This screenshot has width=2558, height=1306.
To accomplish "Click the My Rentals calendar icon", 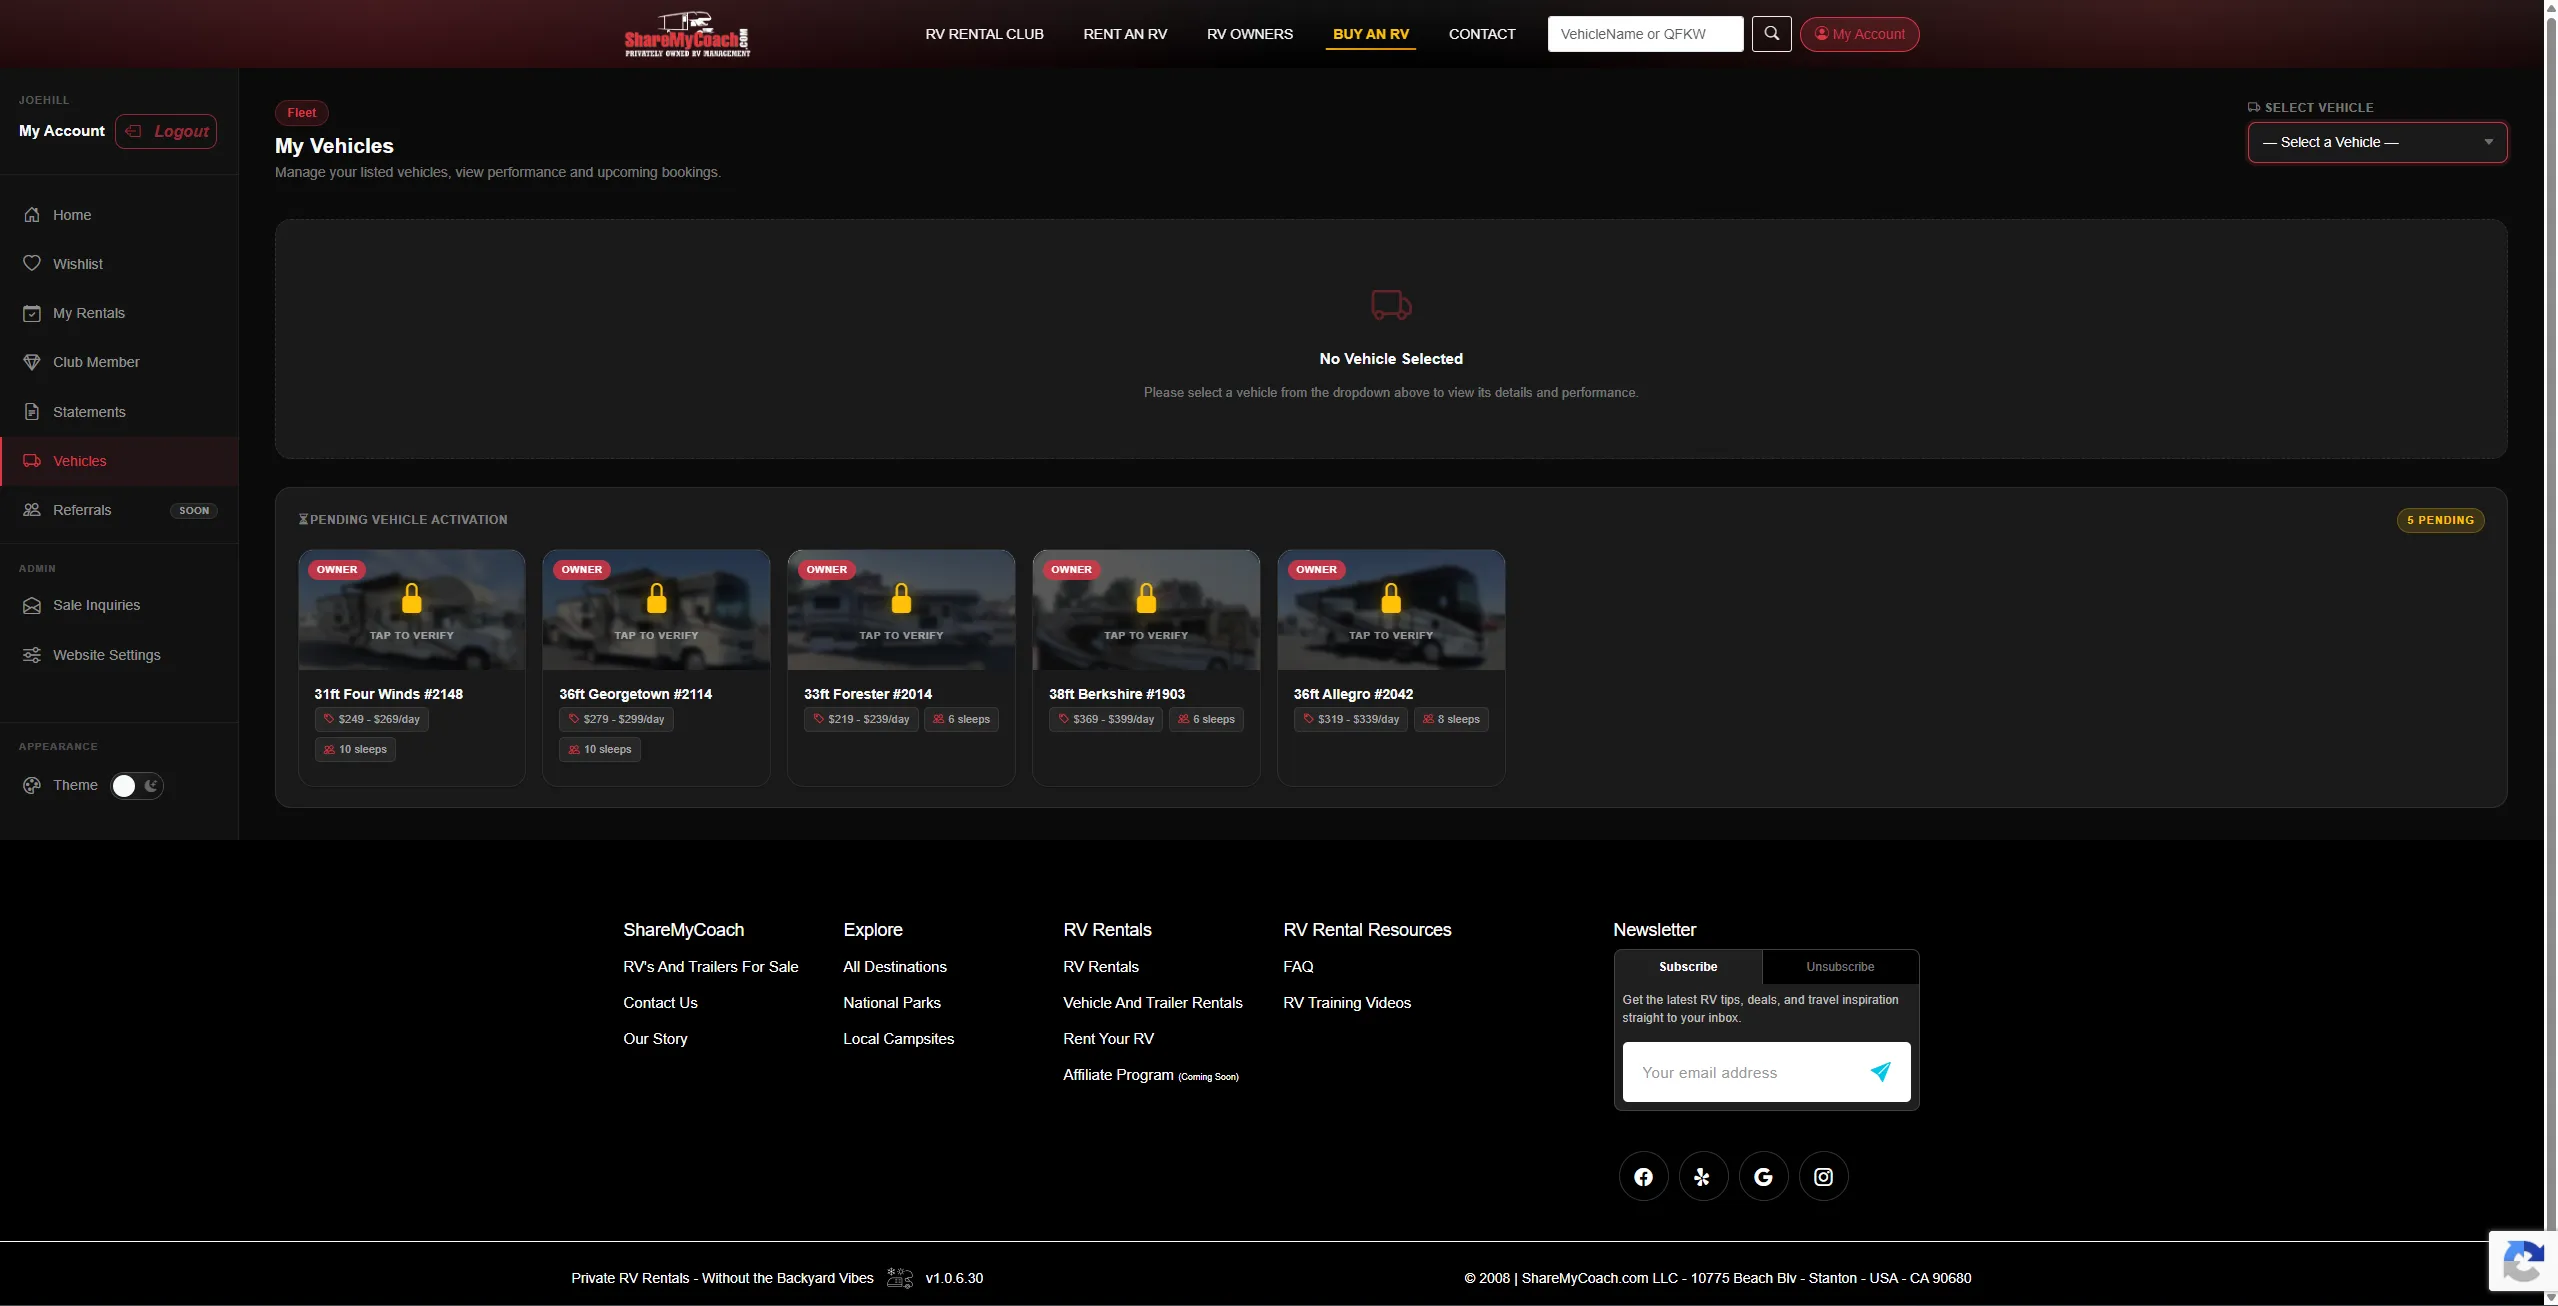I will [x=32, y=313].
